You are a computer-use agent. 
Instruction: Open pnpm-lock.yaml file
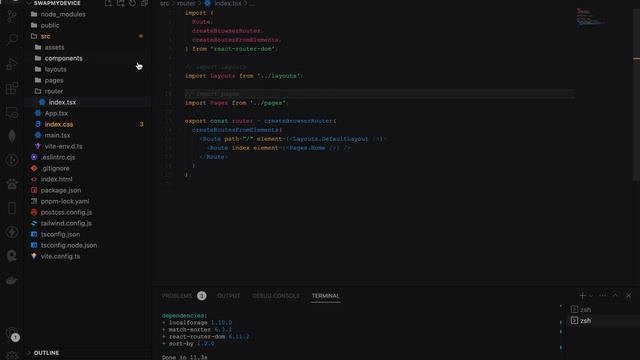tap(88, 201)
